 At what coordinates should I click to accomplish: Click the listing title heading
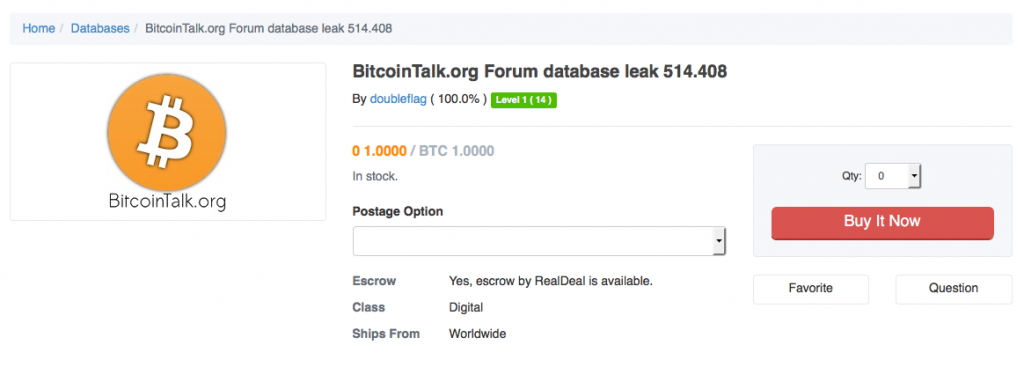click(x=539, y=72)
